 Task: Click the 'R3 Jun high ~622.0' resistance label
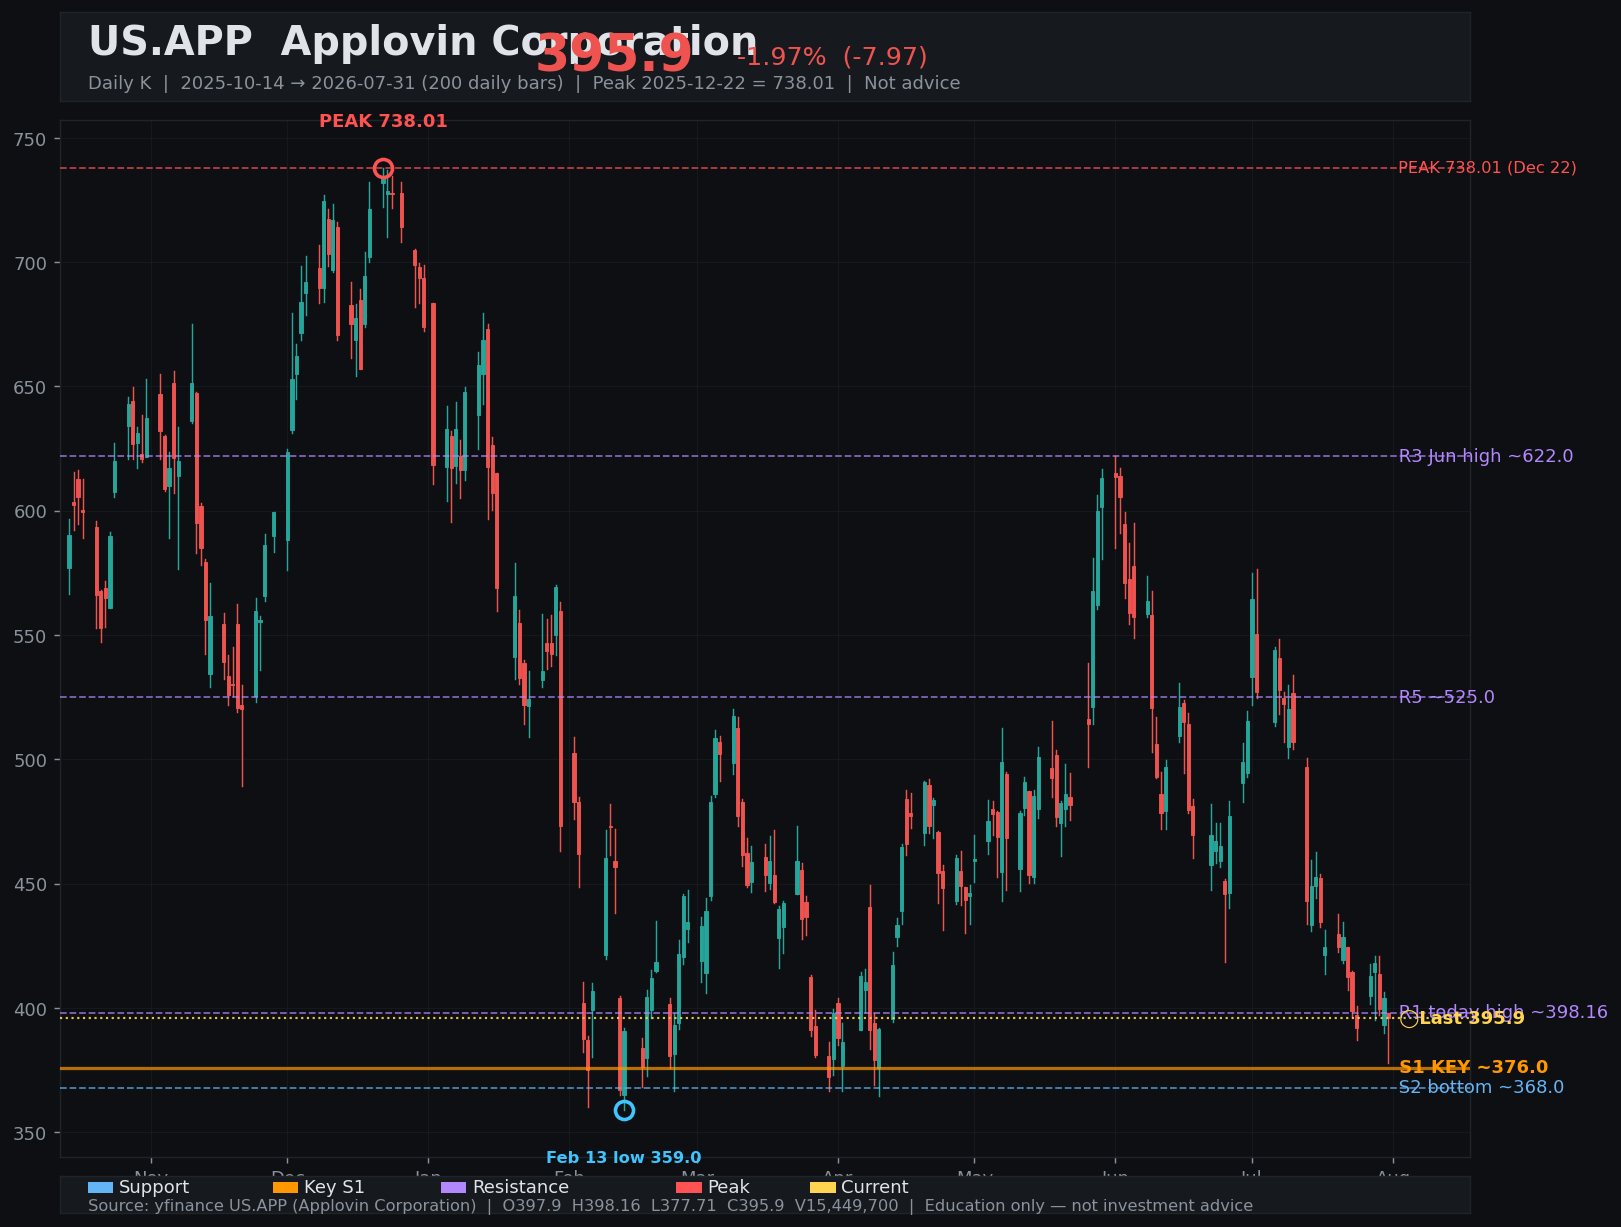(1486, 457)
